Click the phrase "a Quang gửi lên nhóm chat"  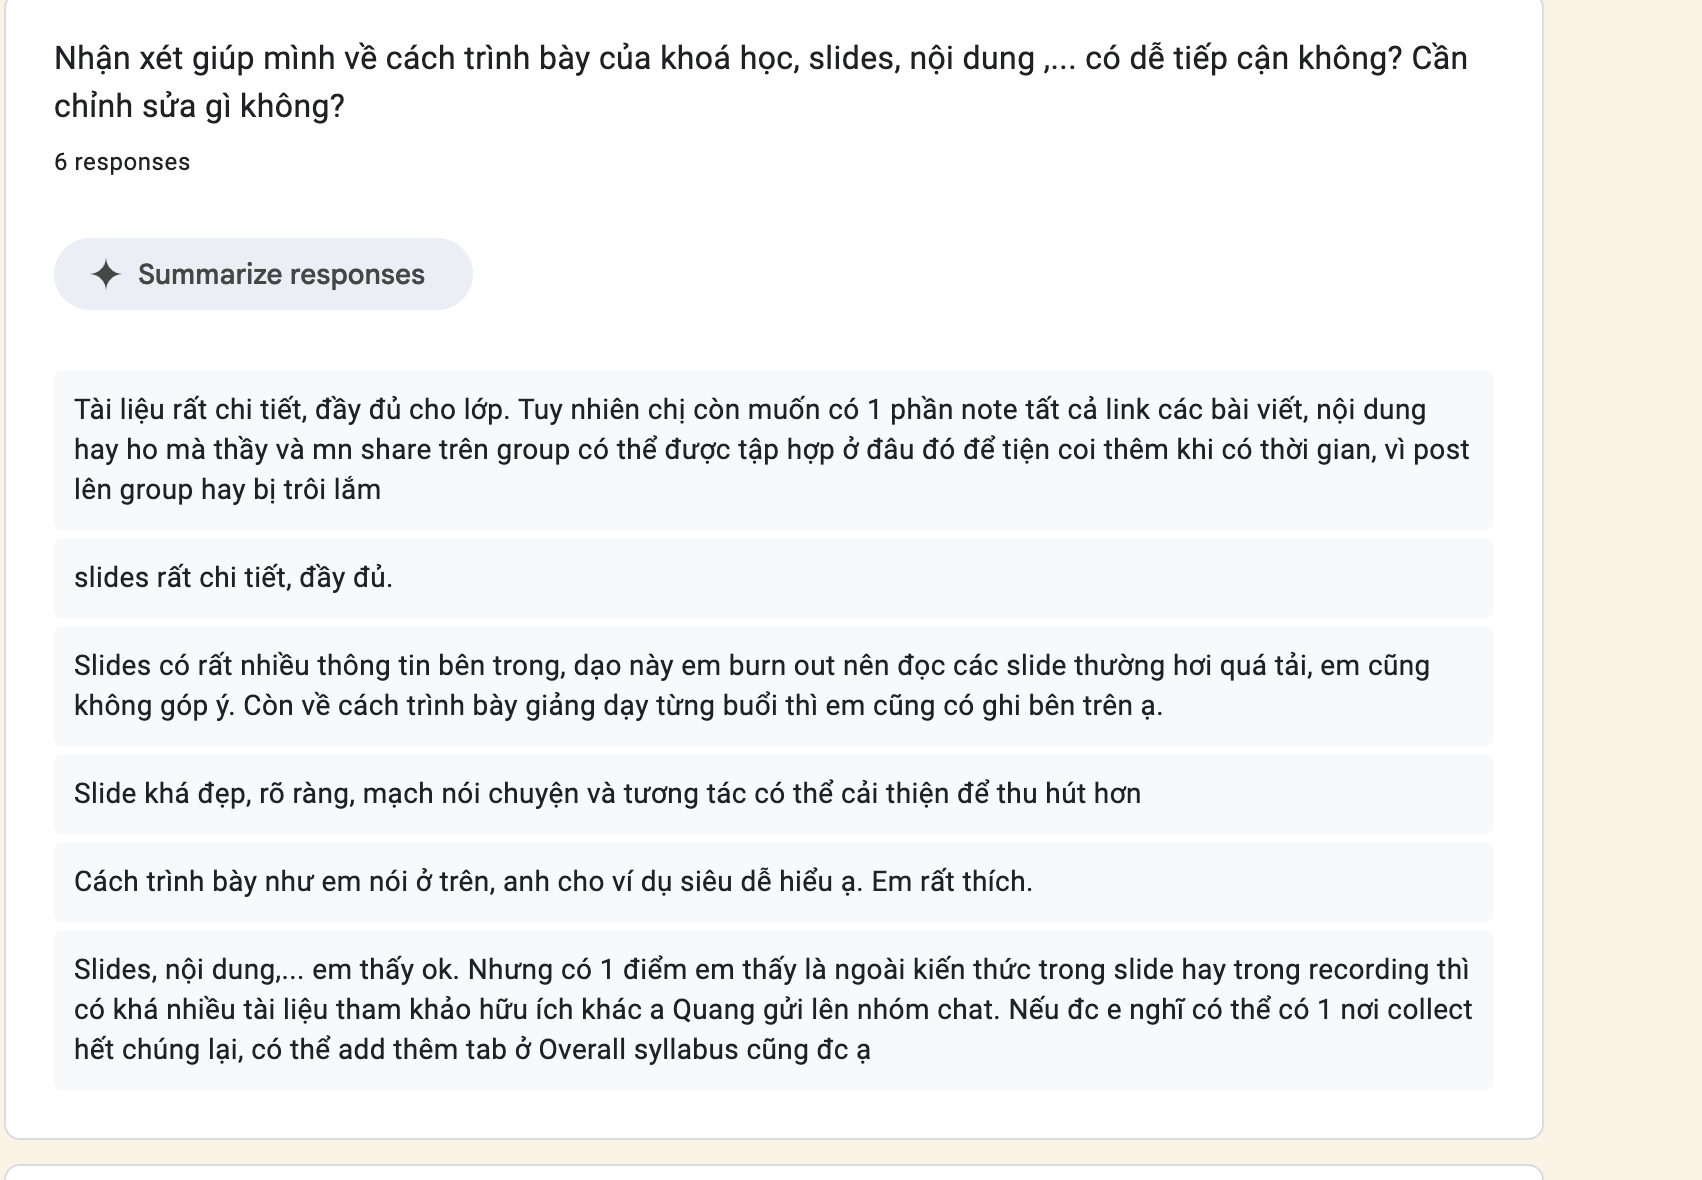coord(825,1010)
